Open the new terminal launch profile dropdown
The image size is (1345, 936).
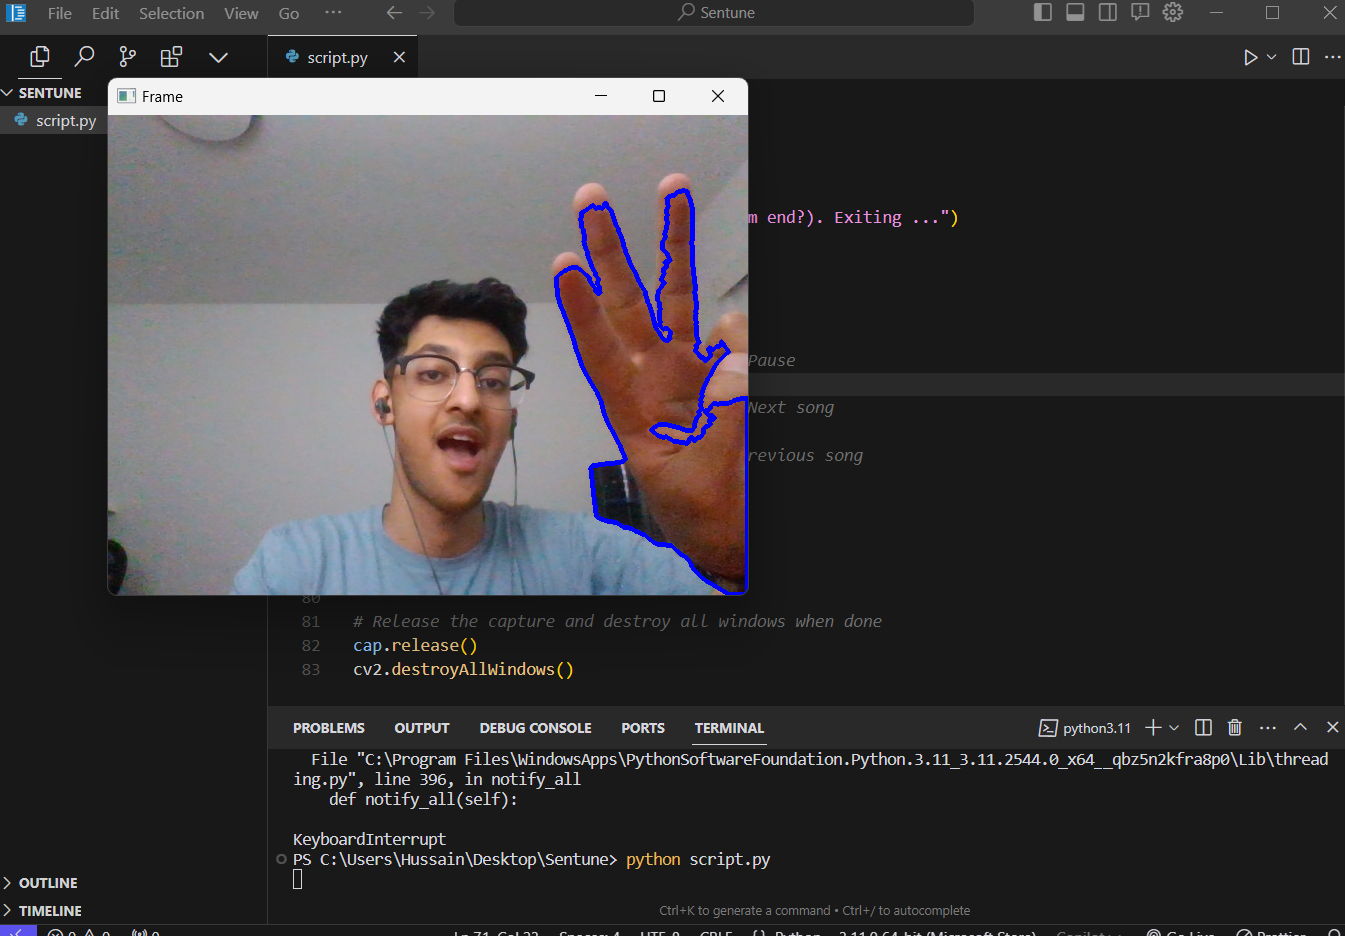(x=1174, y=727)
